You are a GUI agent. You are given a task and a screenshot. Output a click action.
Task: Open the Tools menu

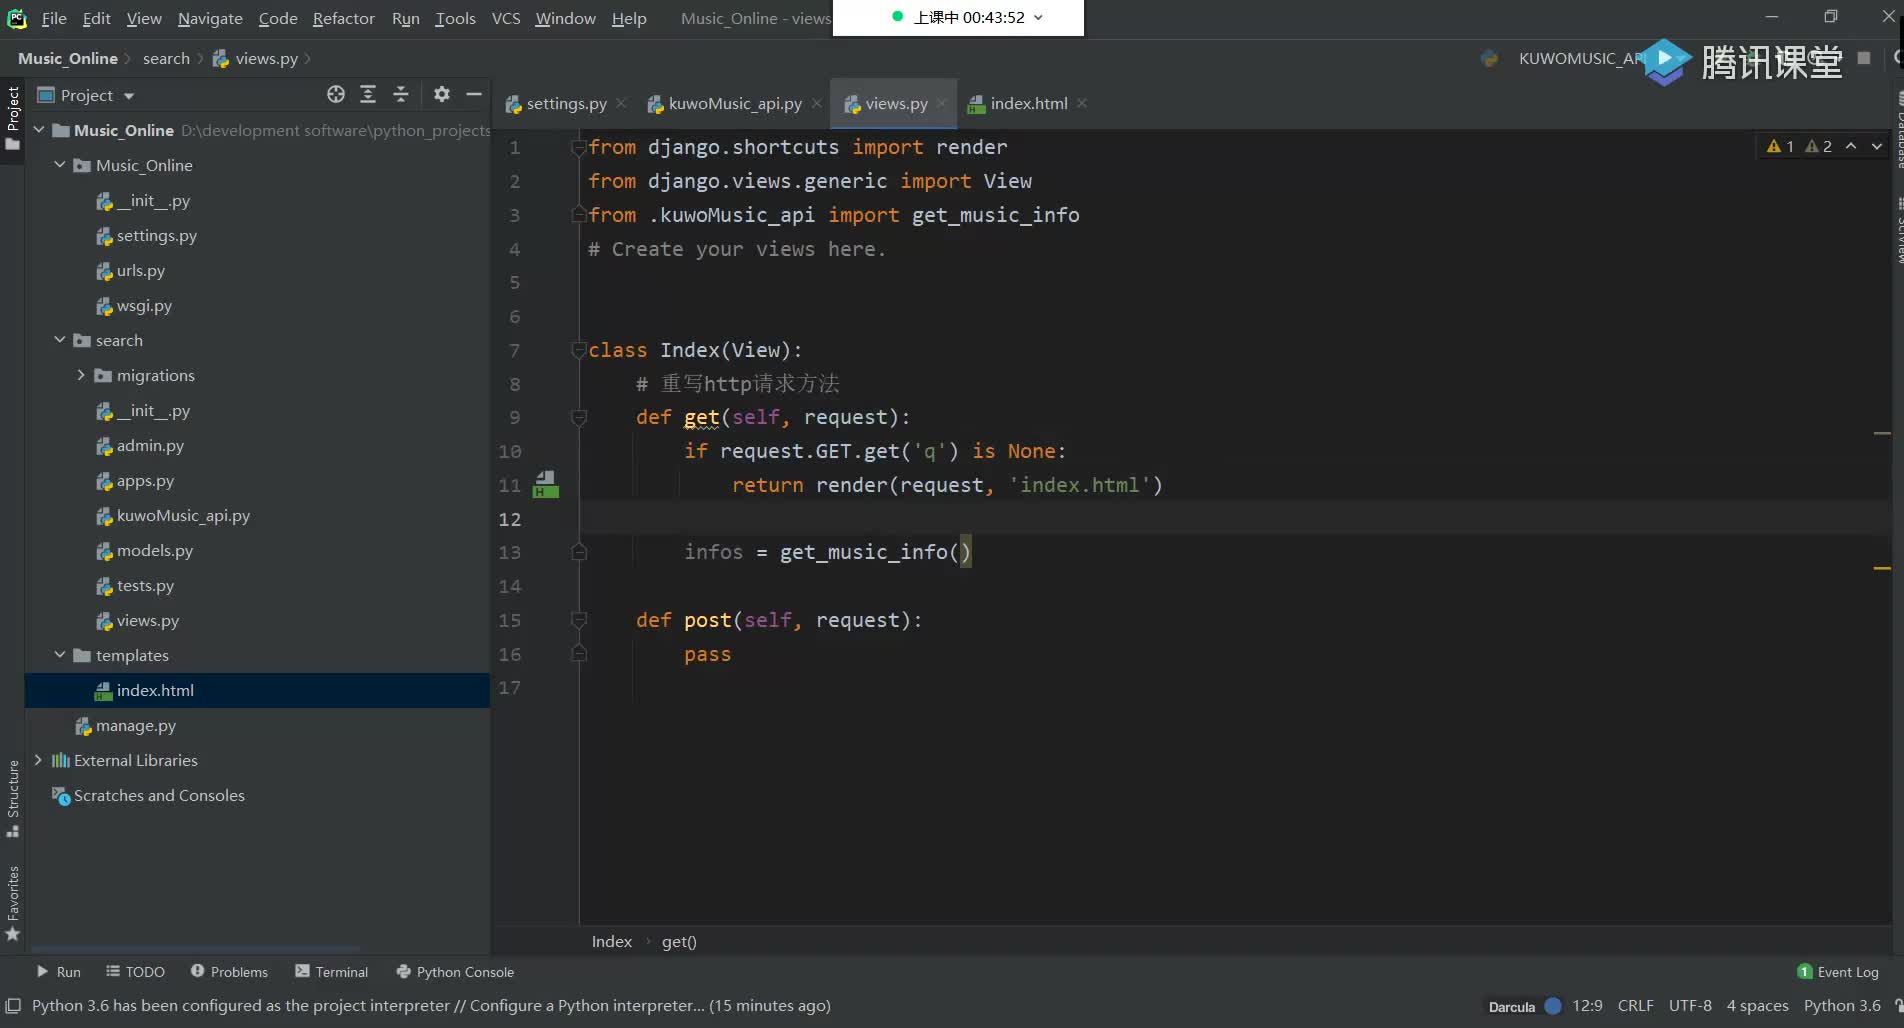click(455, 18)
